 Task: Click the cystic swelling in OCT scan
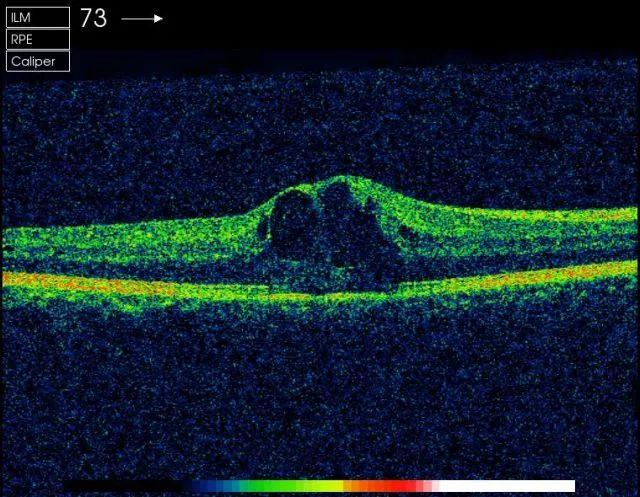click(331, 235)
